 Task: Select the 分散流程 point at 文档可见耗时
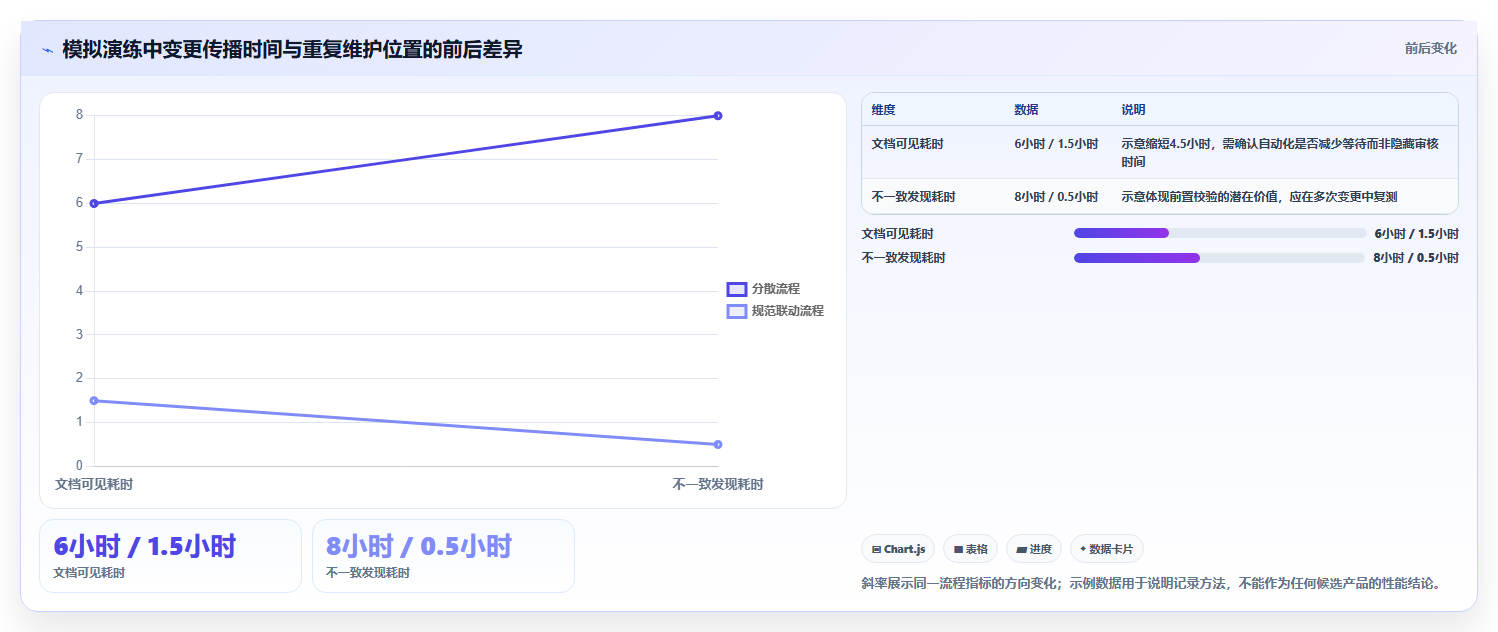(x=94, y=203)
